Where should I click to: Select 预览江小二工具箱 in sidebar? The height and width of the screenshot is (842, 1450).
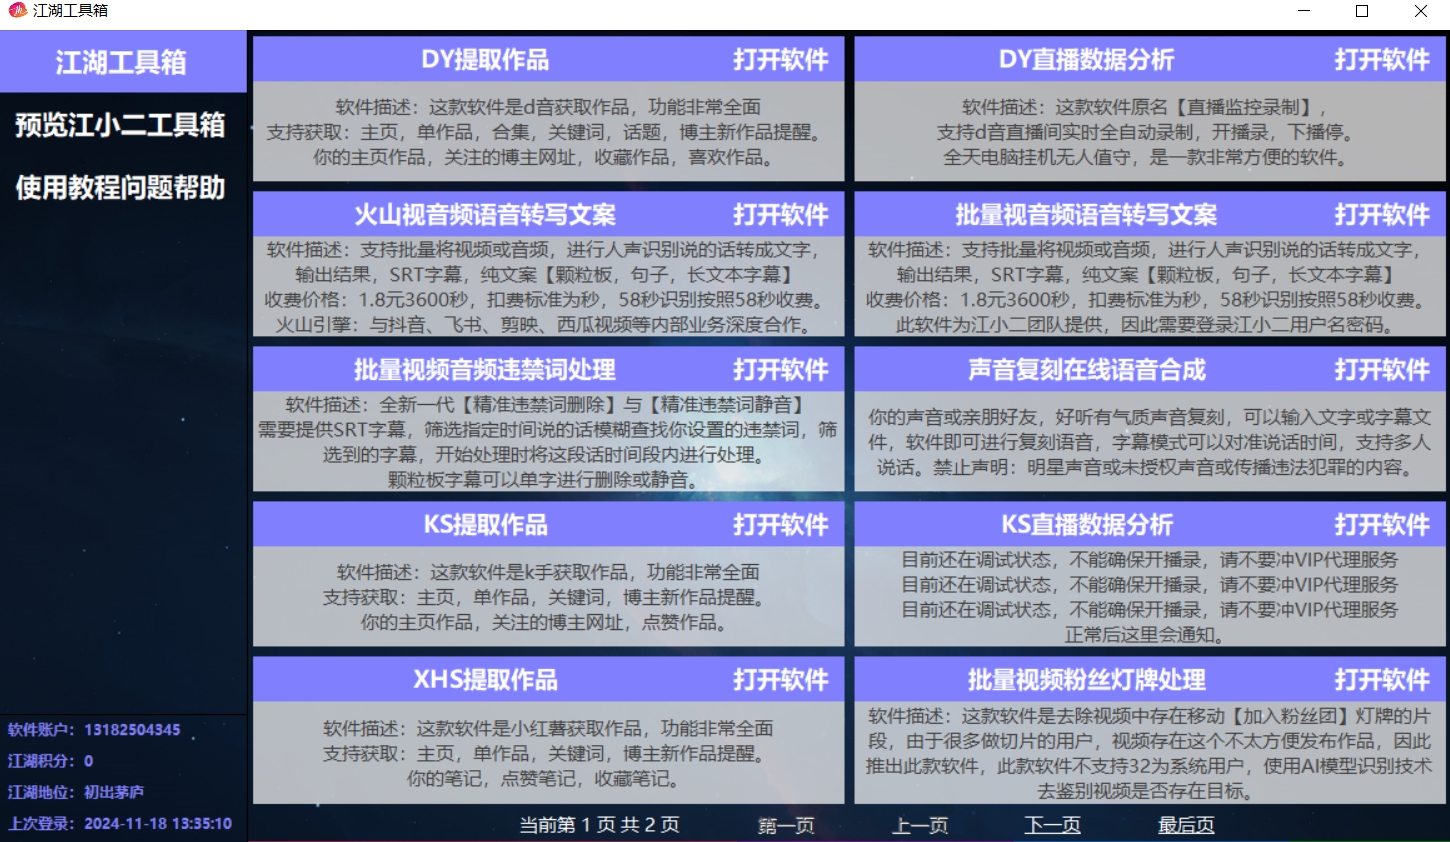tap(120, 126)
